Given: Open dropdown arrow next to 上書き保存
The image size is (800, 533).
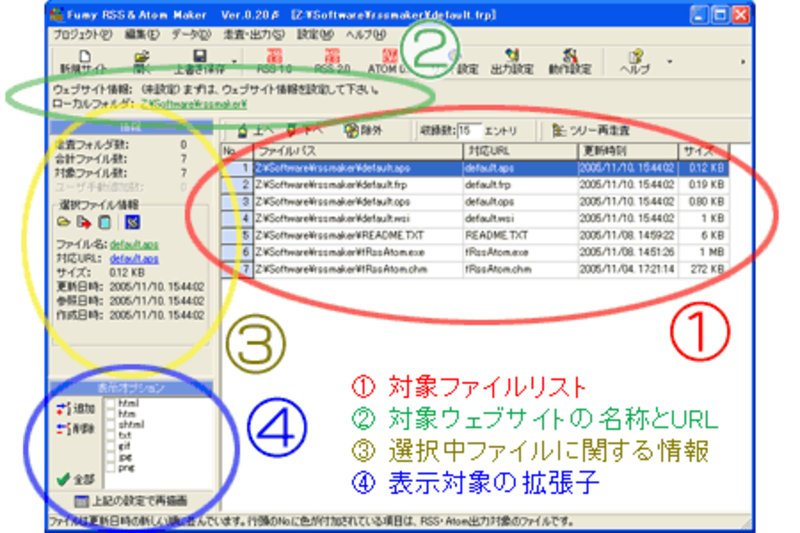Looking at the screenshot, I should tap(234, 62).
